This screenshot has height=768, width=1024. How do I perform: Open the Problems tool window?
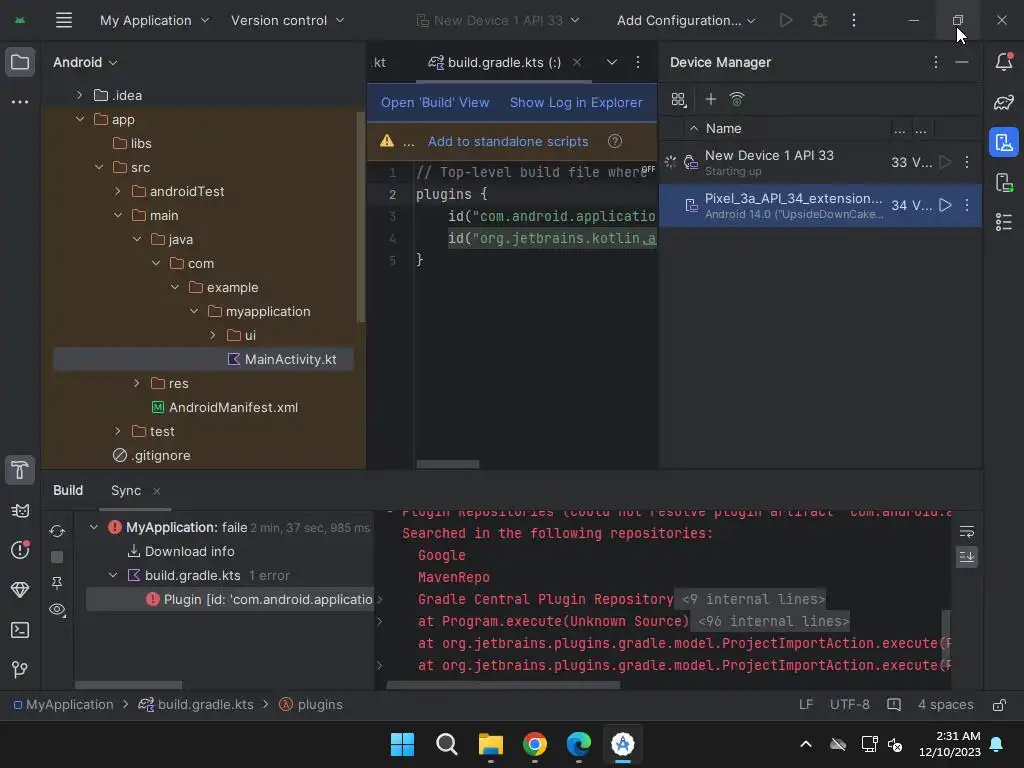click(x=20, y=550)
